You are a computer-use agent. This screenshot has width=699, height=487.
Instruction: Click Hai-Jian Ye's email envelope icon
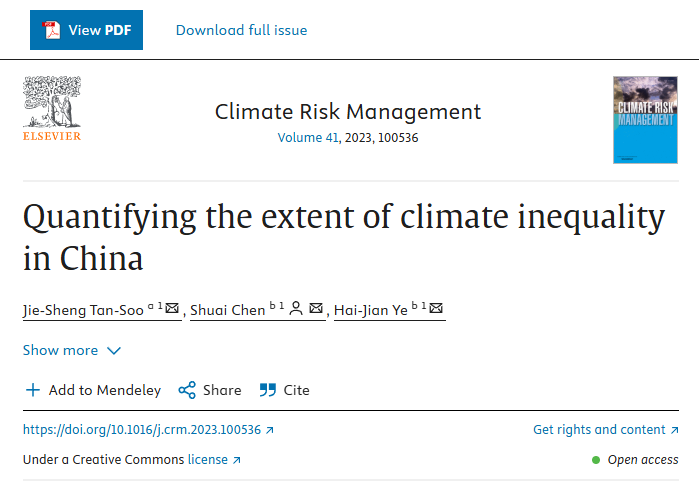[436, 309]
